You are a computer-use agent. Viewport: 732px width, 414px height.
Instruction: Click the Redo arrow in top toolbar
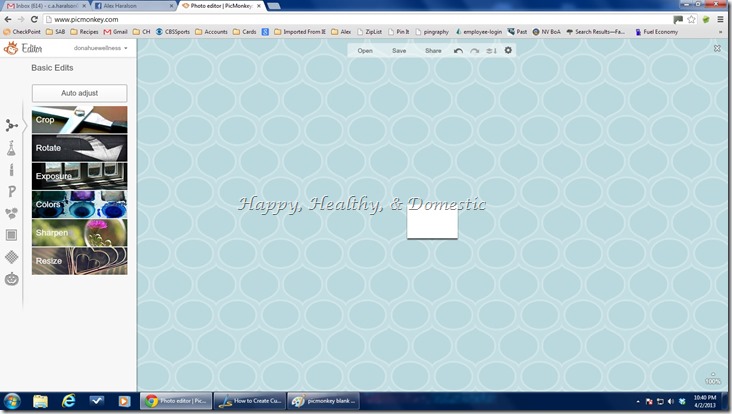pos(475,50)
